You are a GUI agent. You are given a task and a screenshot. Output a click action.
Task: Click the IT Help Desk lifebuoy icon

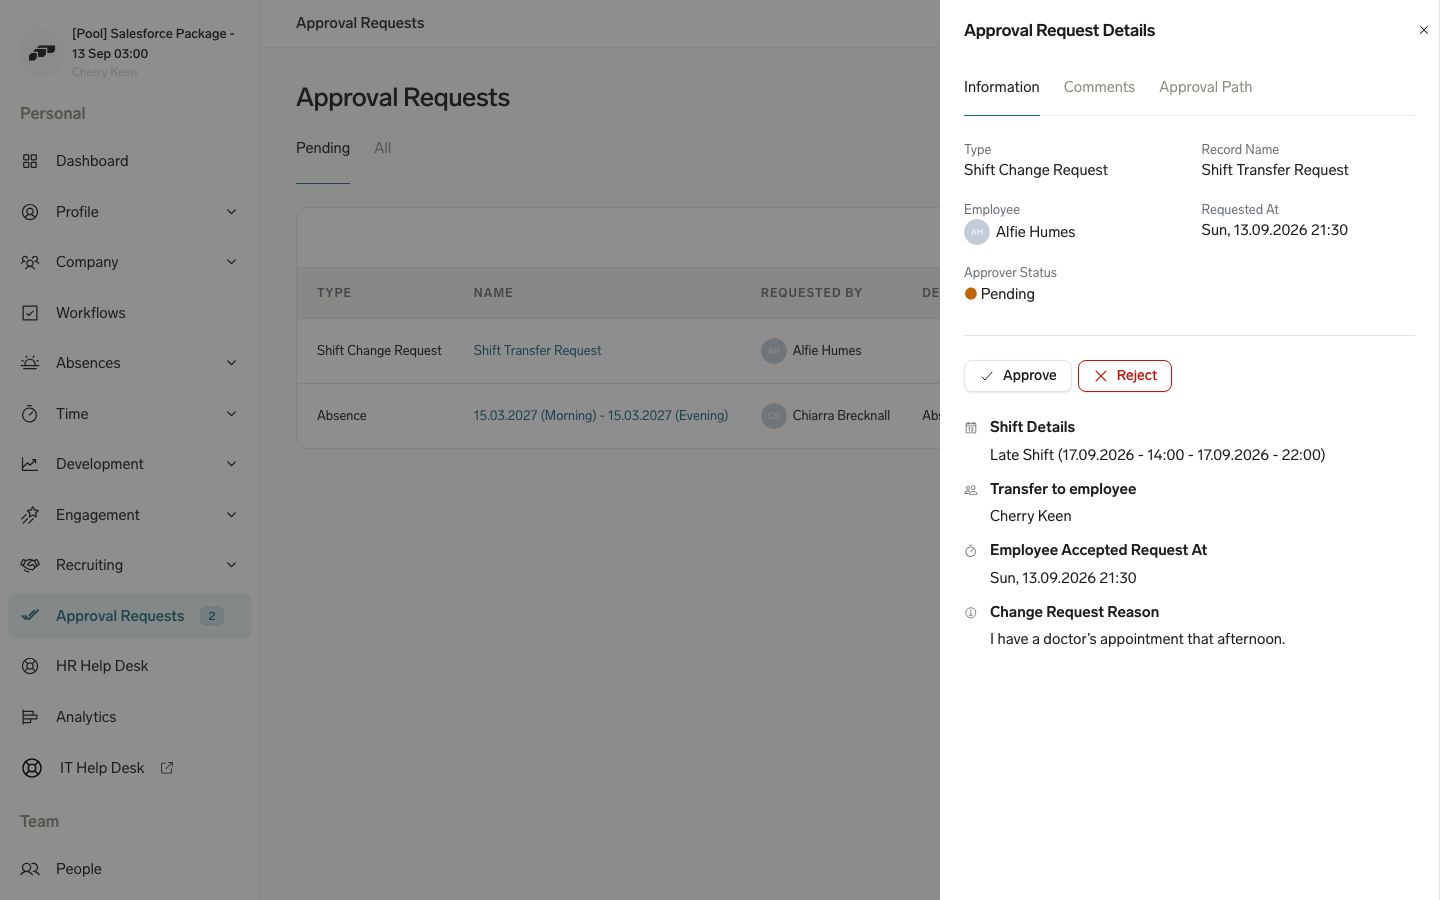(32, 768)
